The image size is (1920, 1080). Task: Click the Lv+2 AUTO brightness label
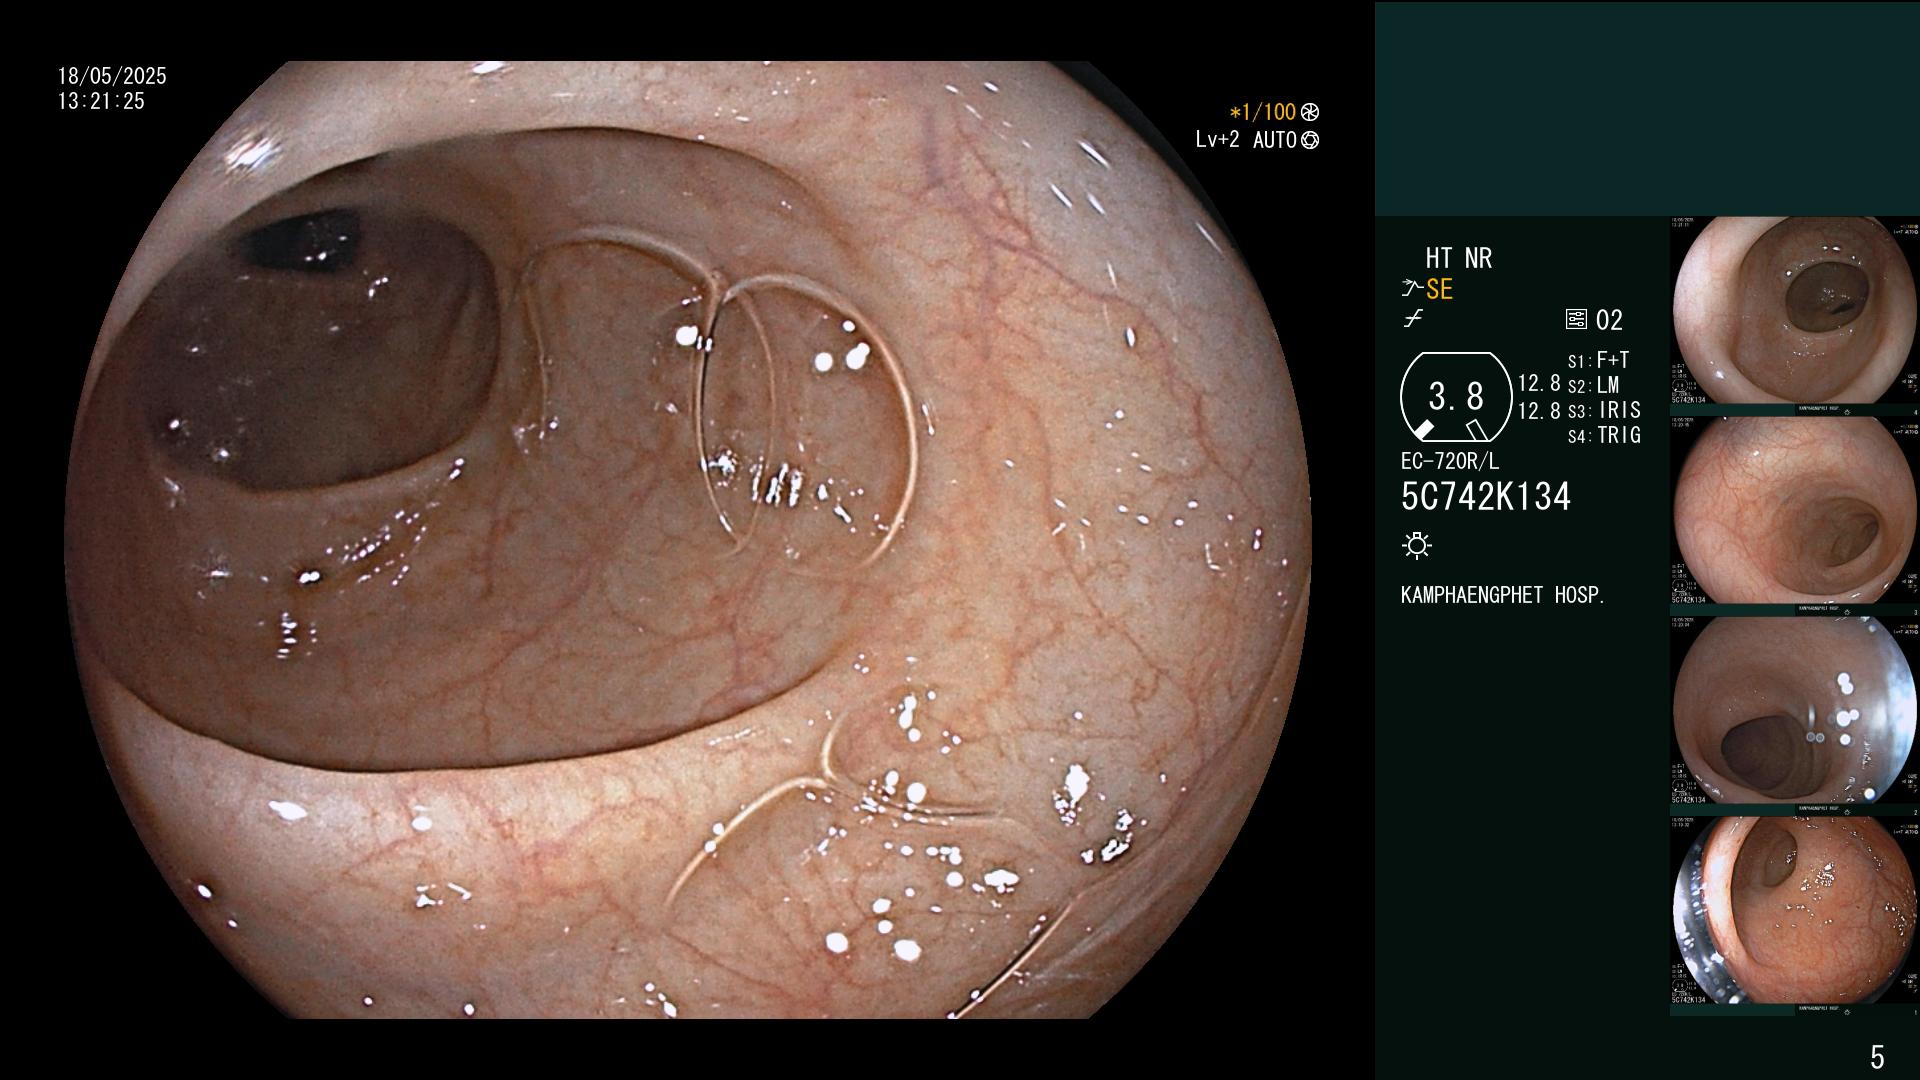pos(1246,140)
